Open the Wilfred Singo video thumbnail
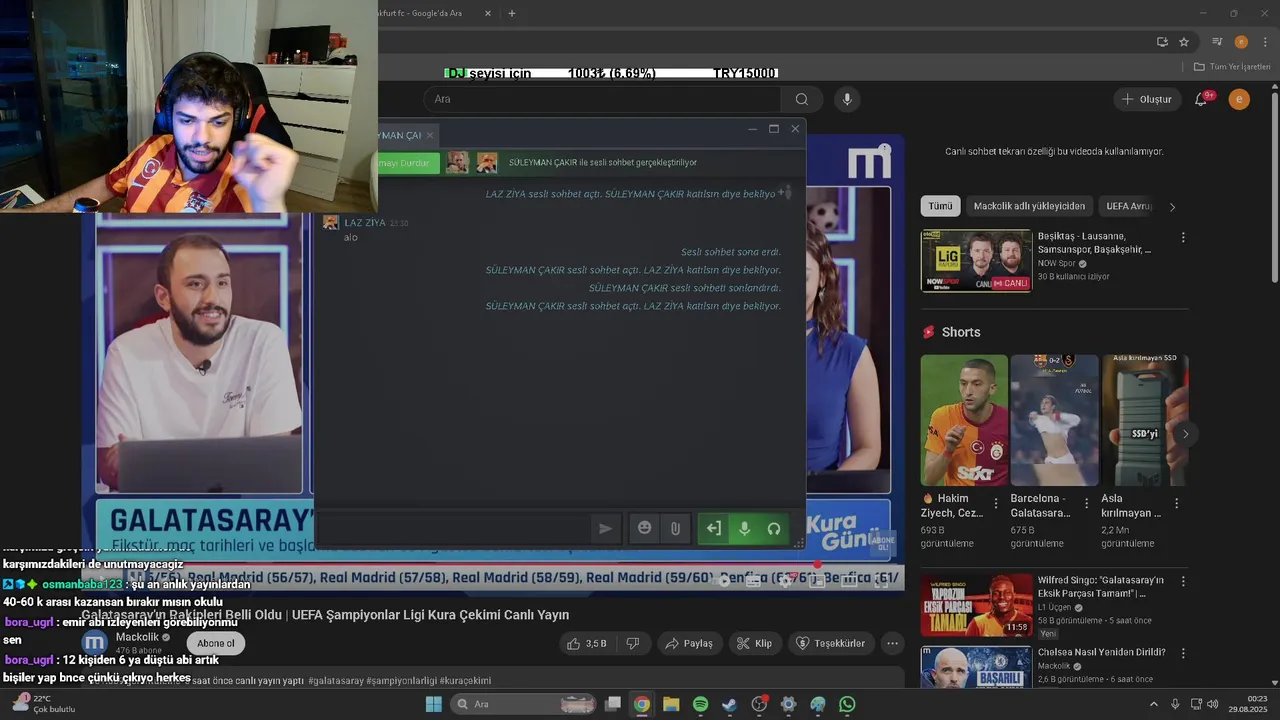The image size is (1280, 720). pyautogui.click(x=976, y=605)
